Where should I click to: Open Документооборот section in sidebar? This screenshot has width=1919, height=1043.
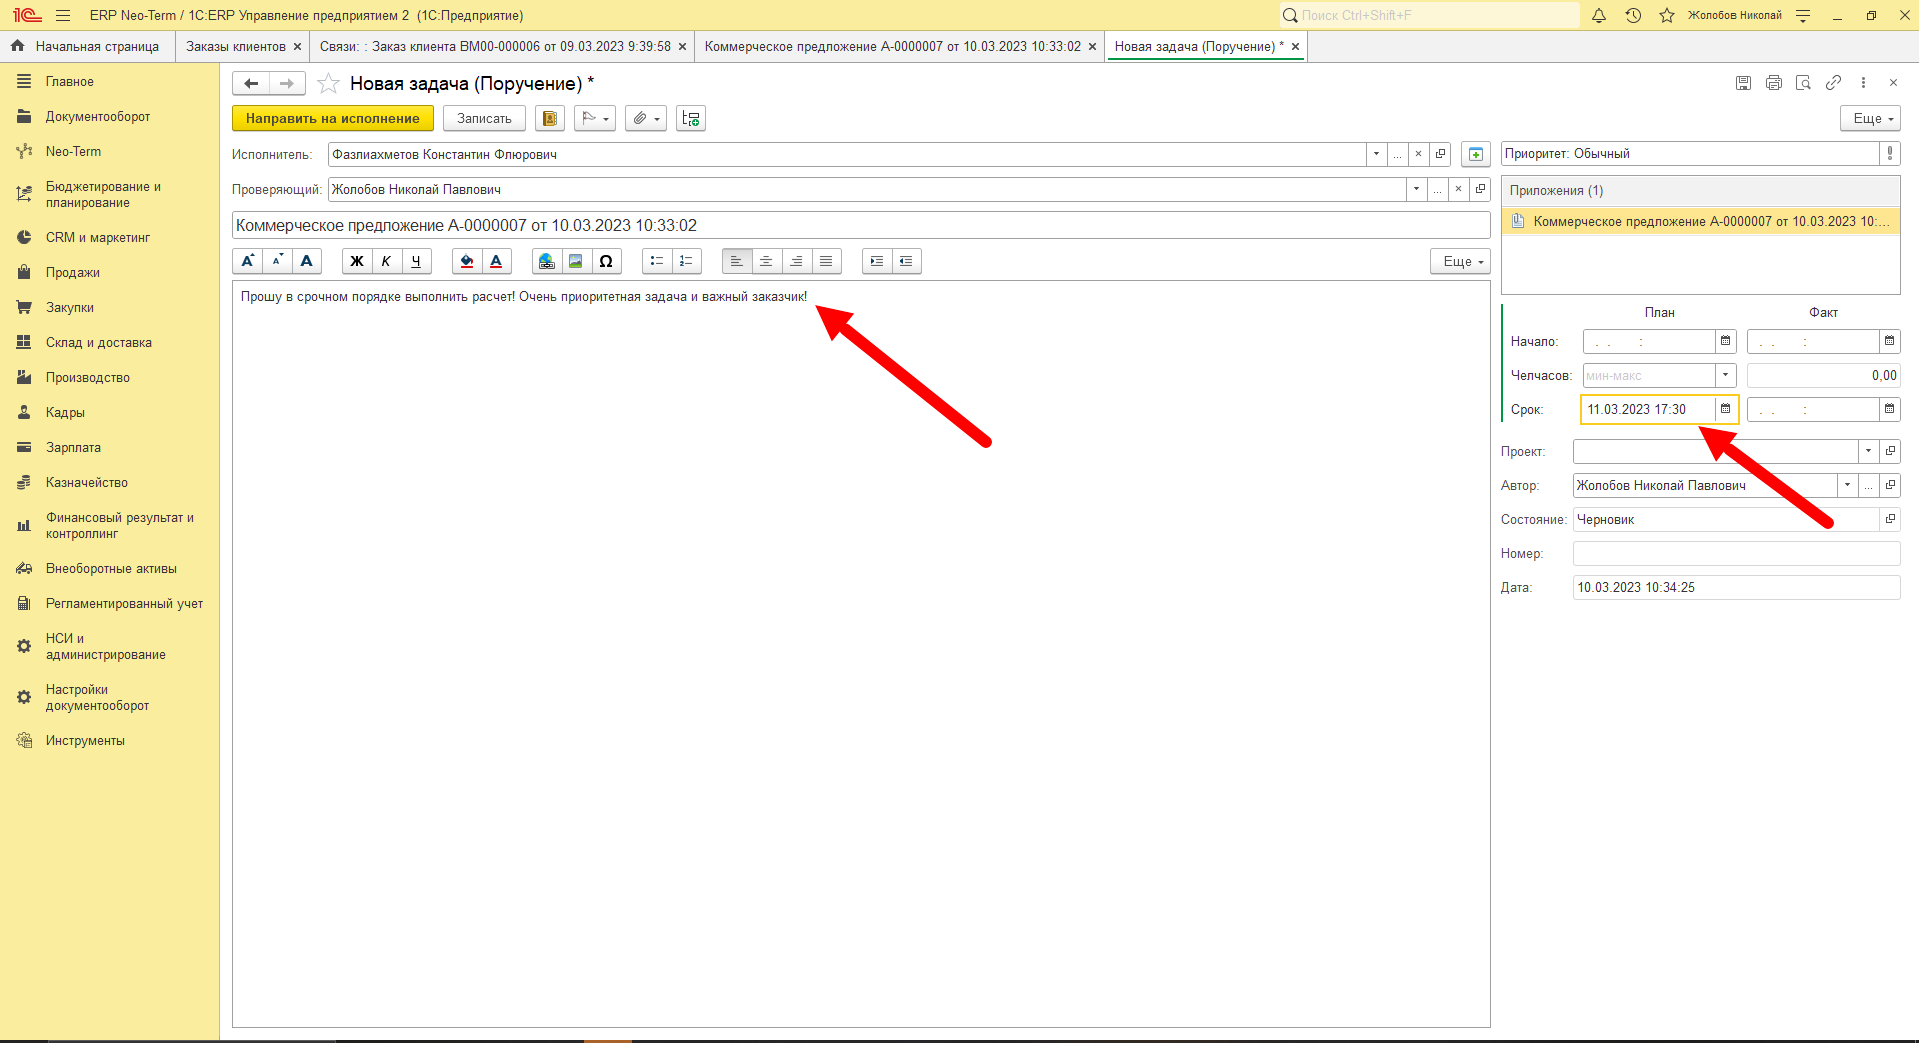click(x=97, y=116)
